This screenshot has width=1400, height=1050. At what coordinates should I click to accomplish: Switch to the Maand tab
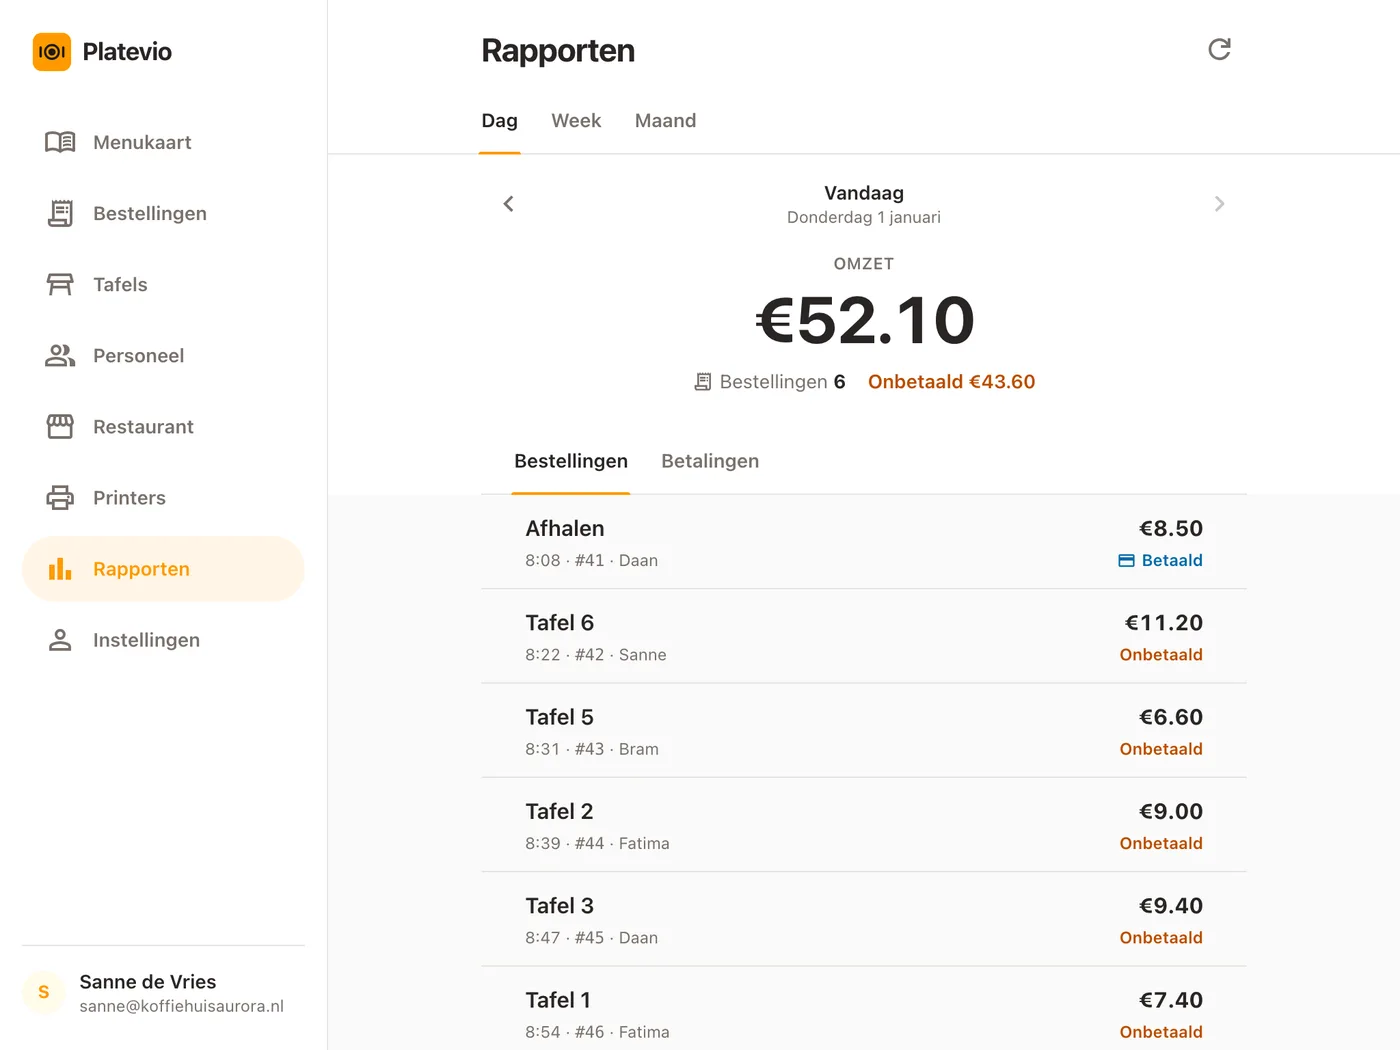click(665, 121)
